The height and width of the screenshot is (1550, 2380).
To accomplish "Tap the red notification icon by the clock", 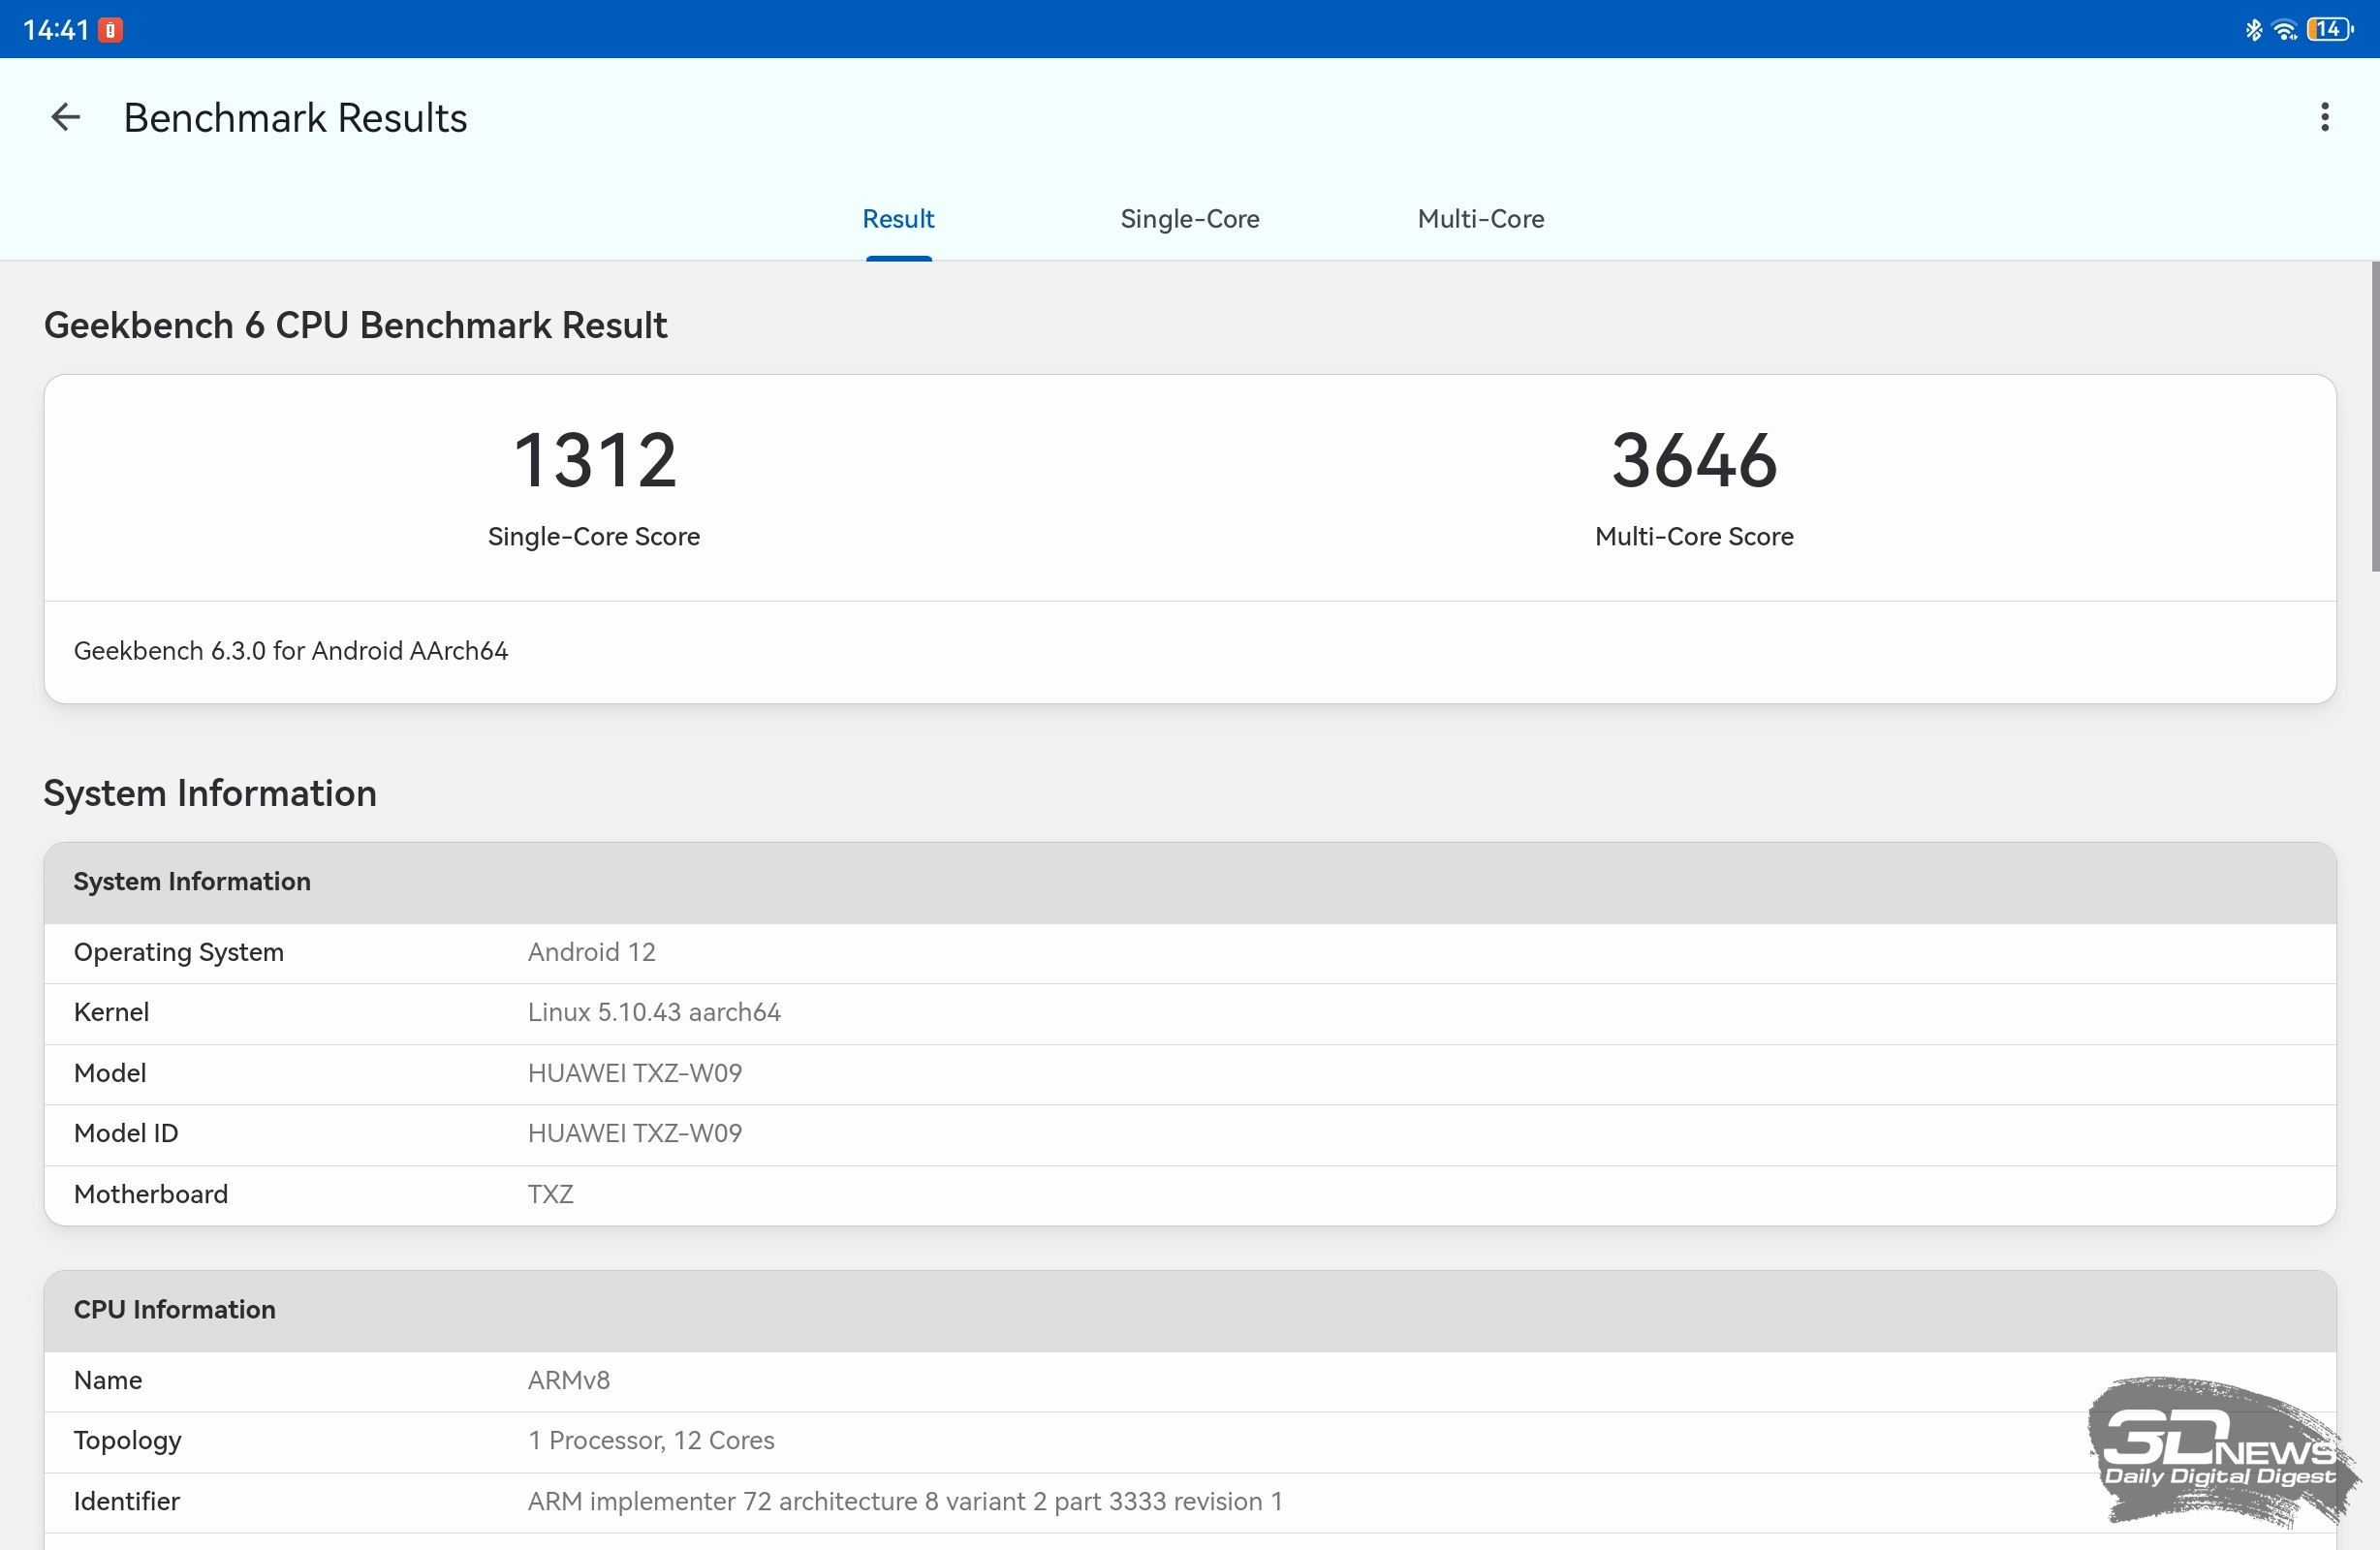I will click(x=110, y=30).
